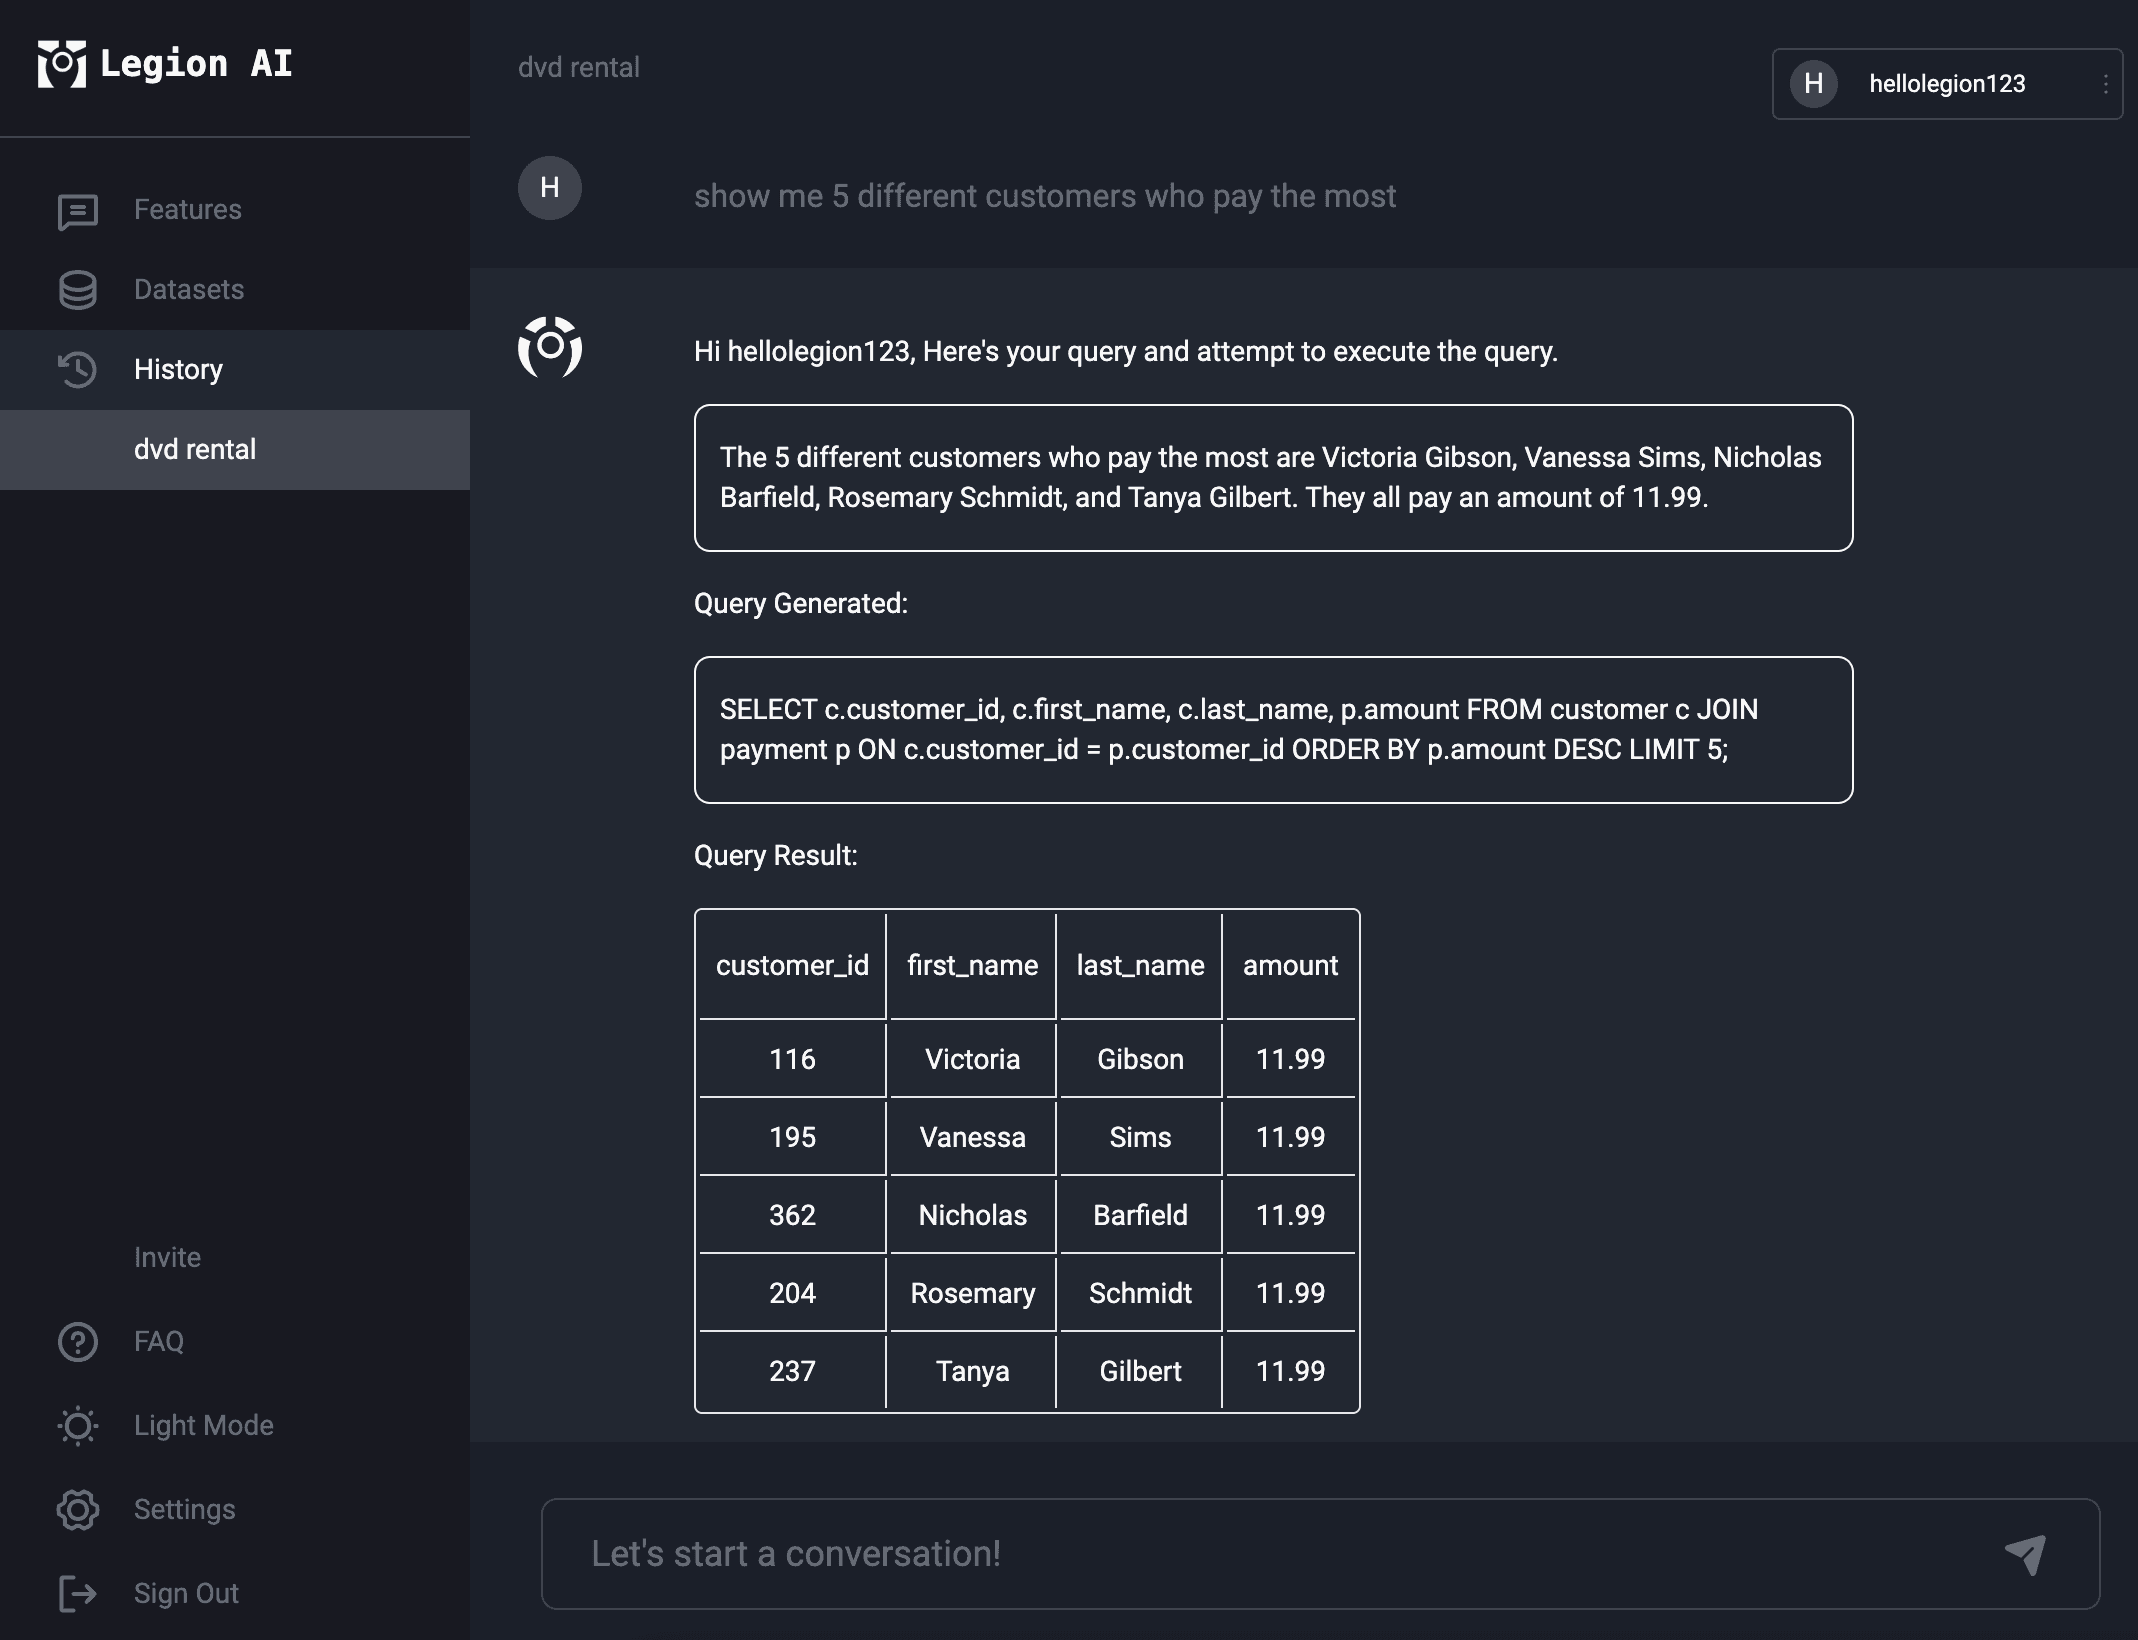
Task: Click the Light Mode sun icon
Action: click(x=78, y=1426)
